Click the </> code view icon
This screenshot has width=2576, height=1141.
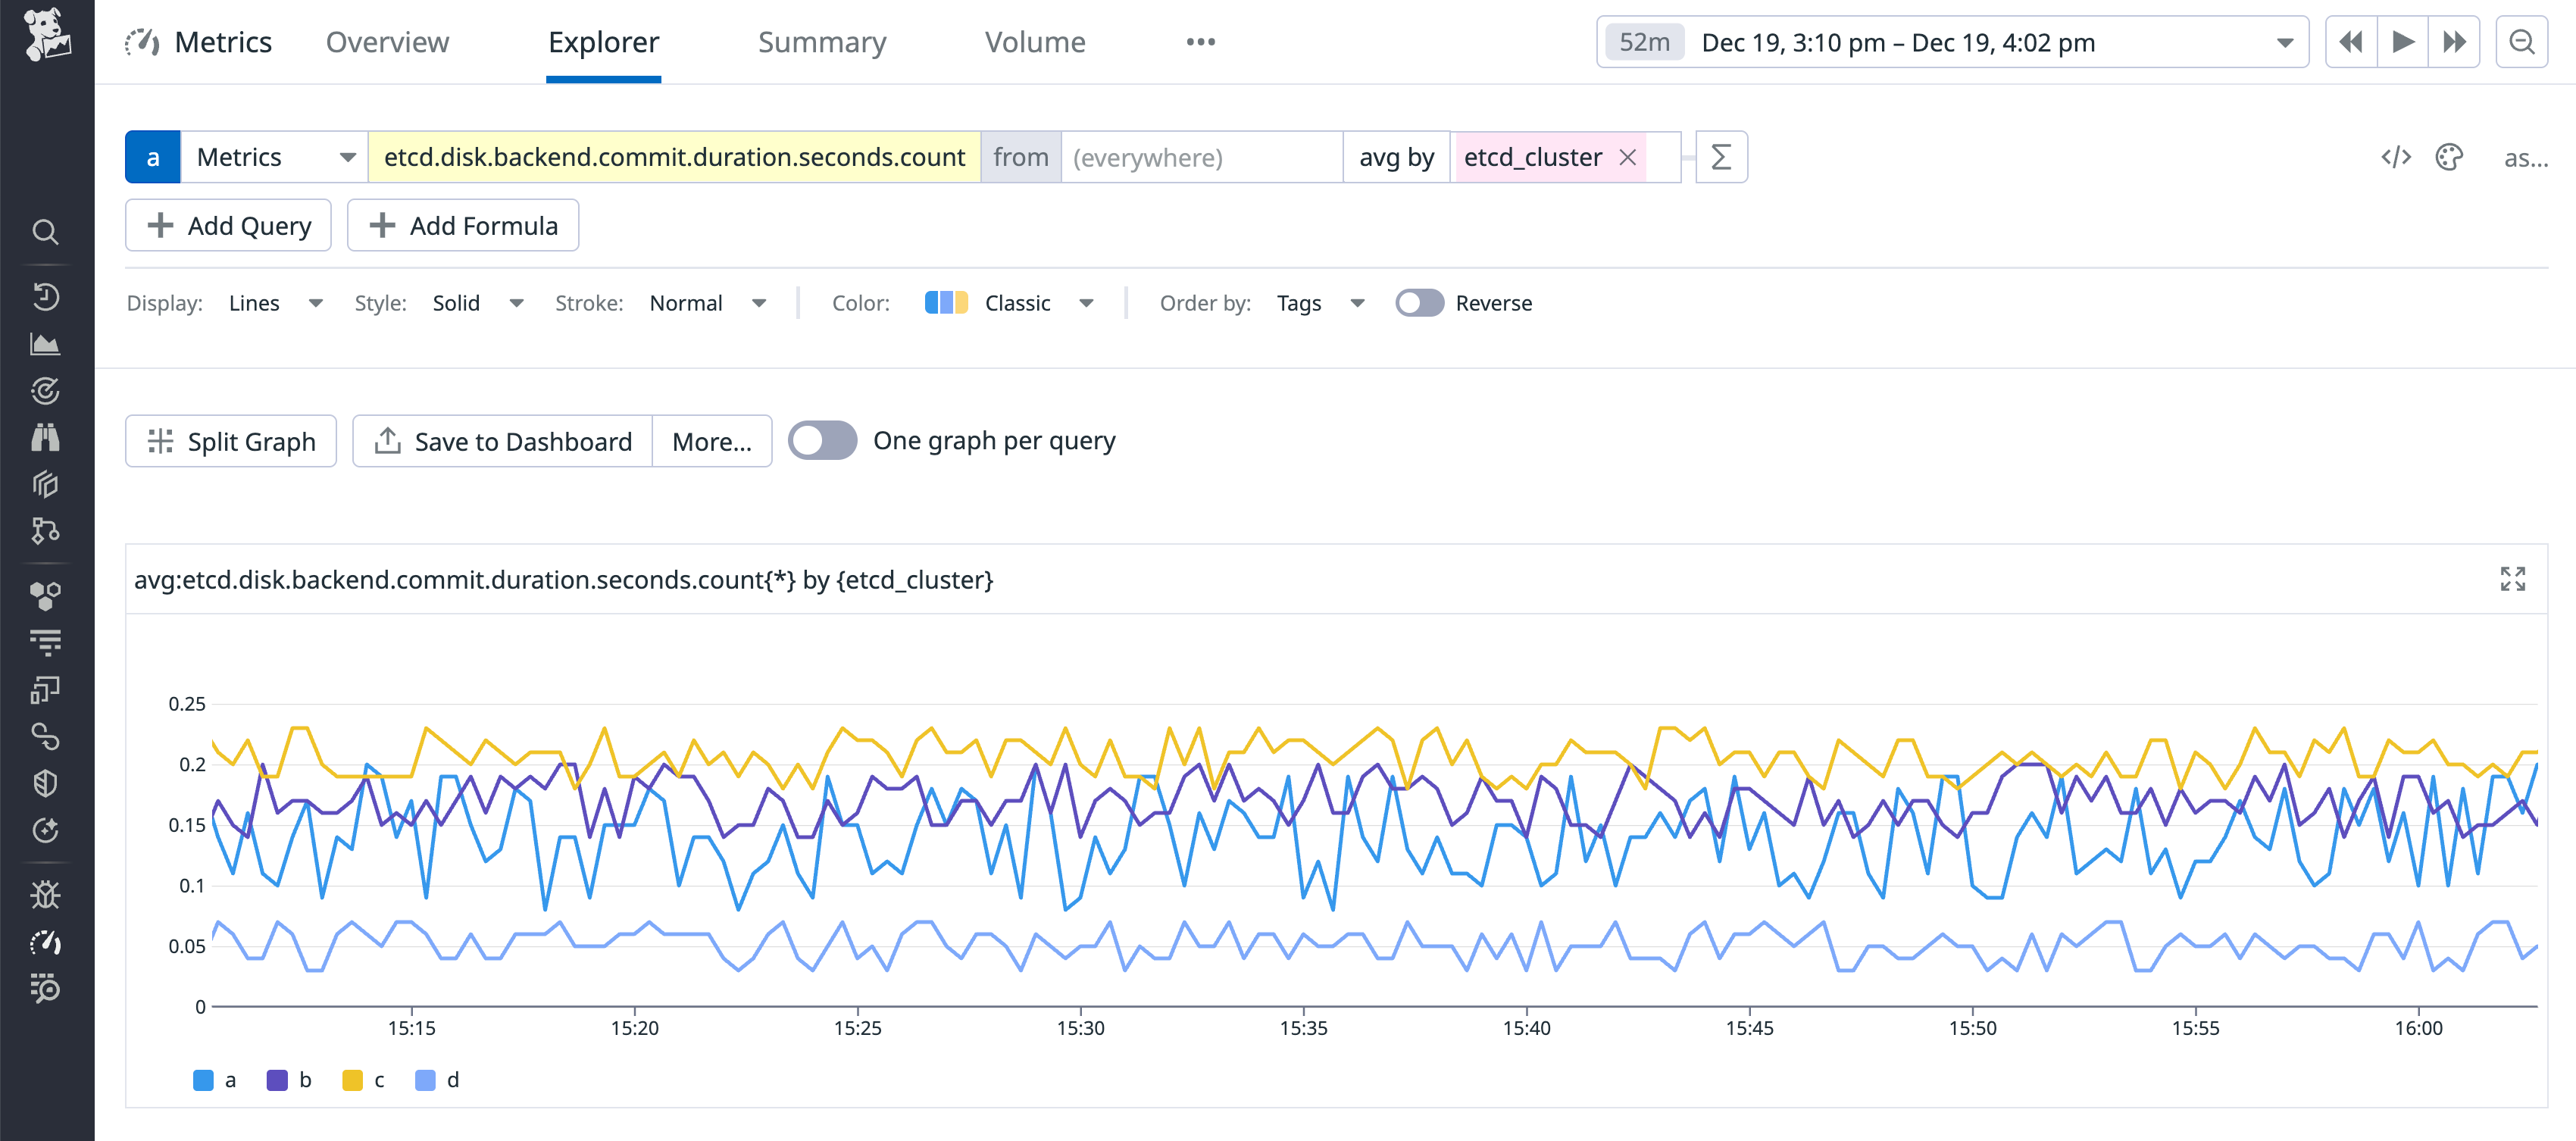coord(2396,157)
